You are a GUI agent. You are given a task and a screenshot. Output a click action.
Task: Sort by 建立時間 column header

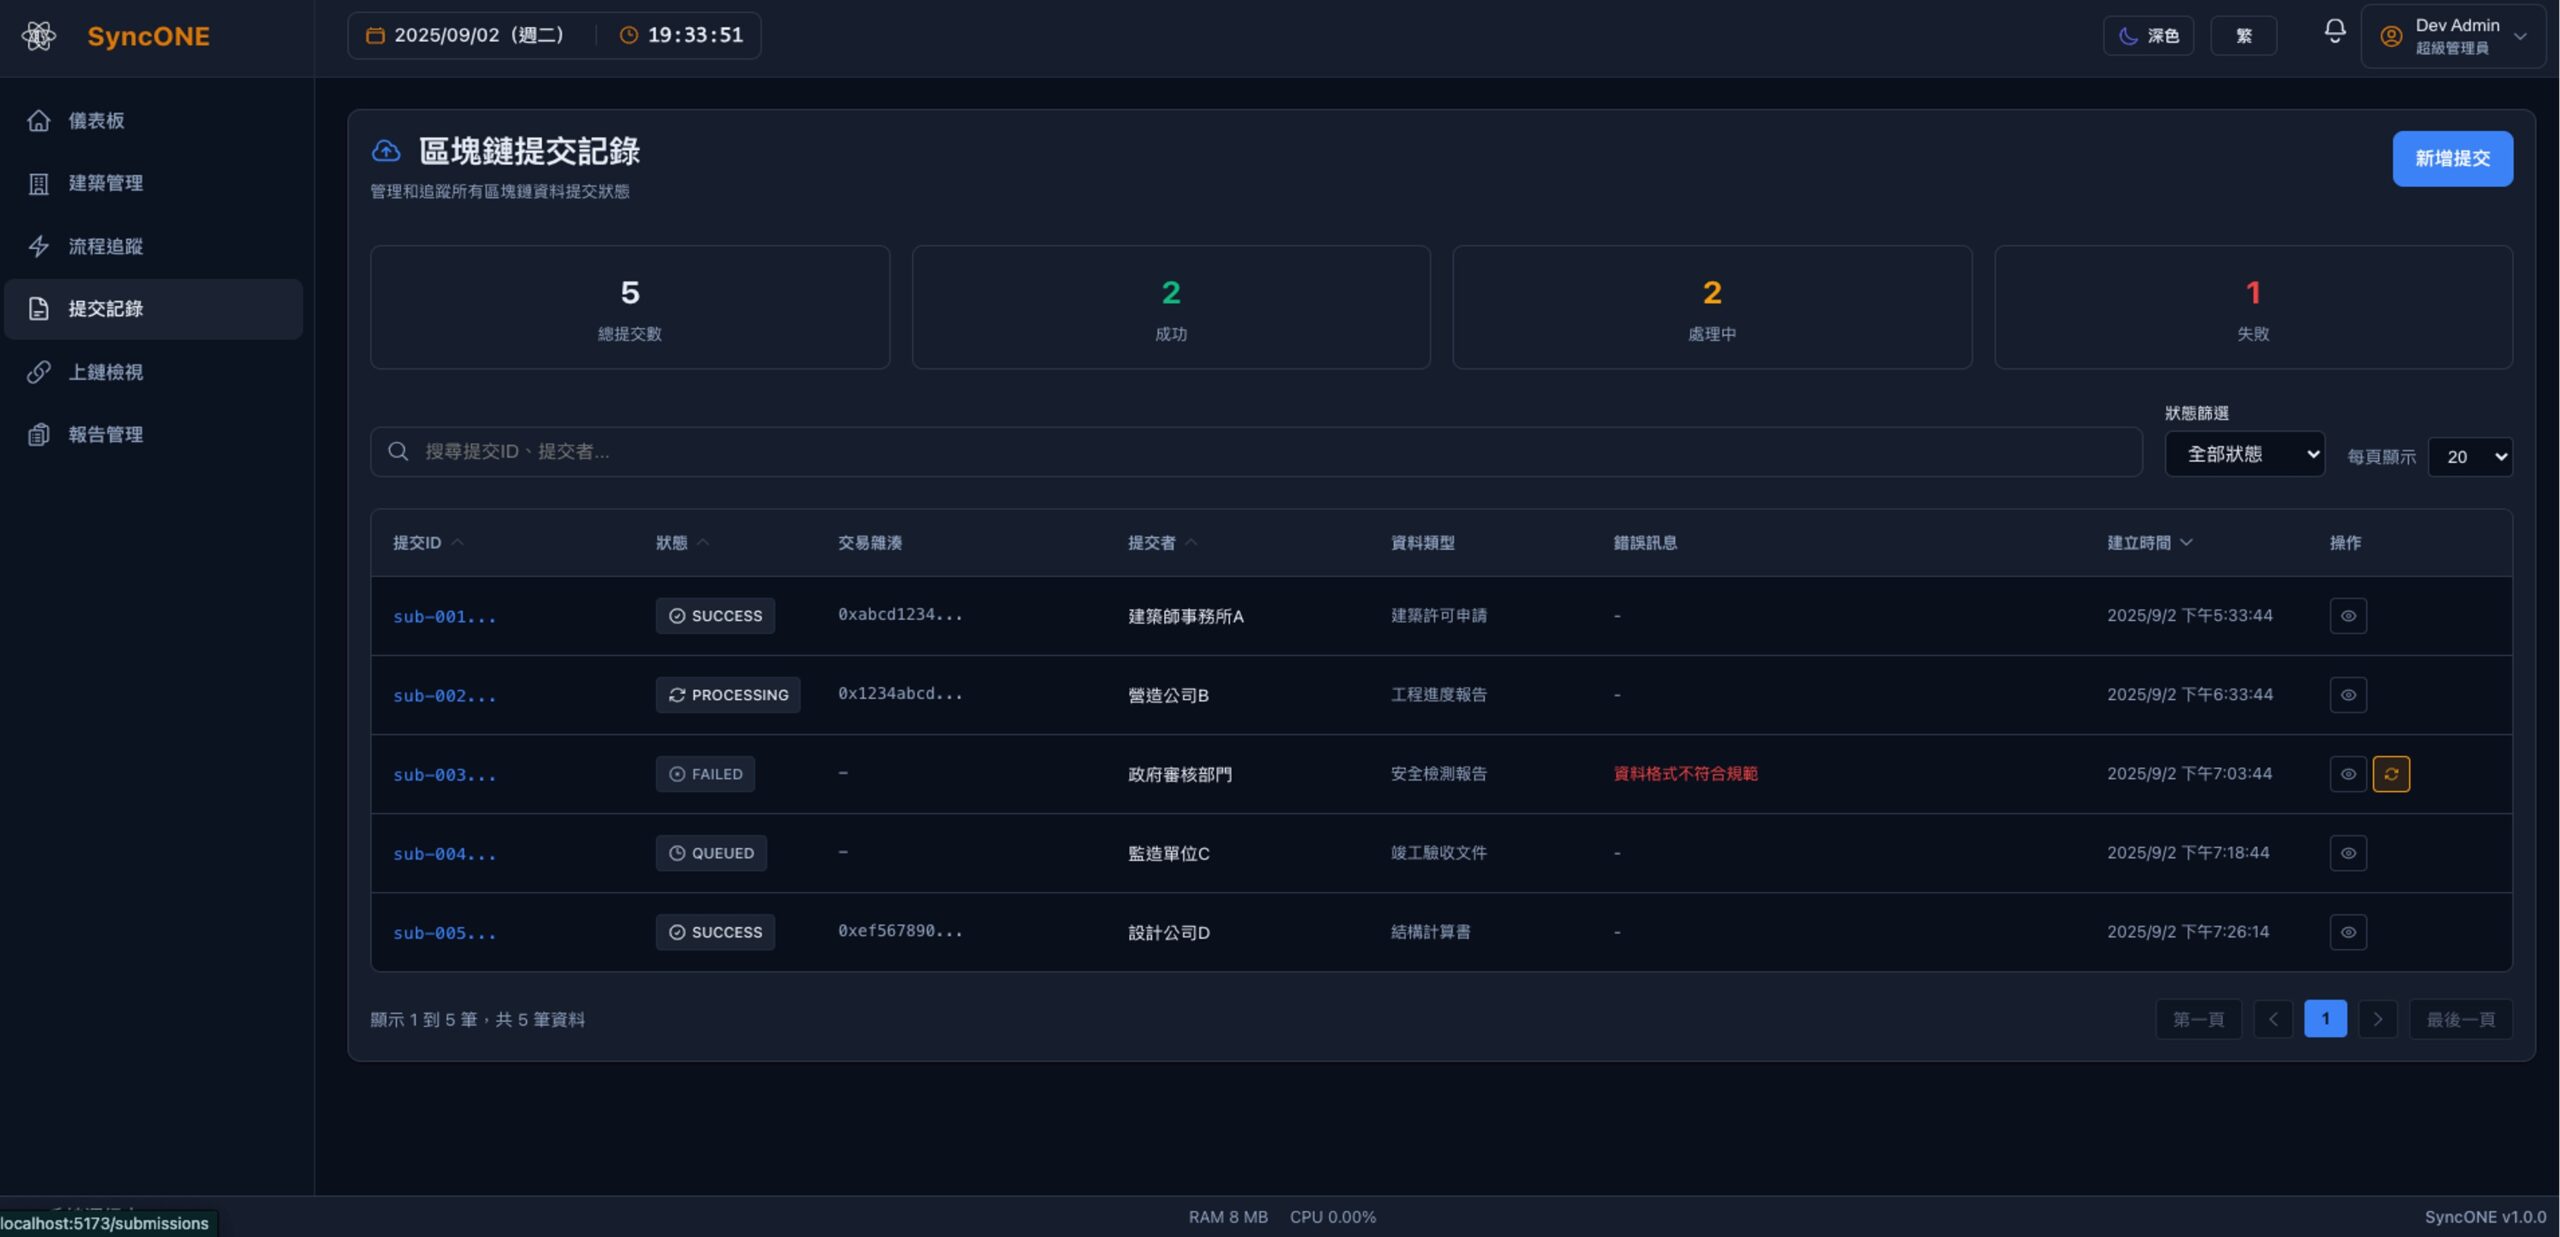point(2139,543)
